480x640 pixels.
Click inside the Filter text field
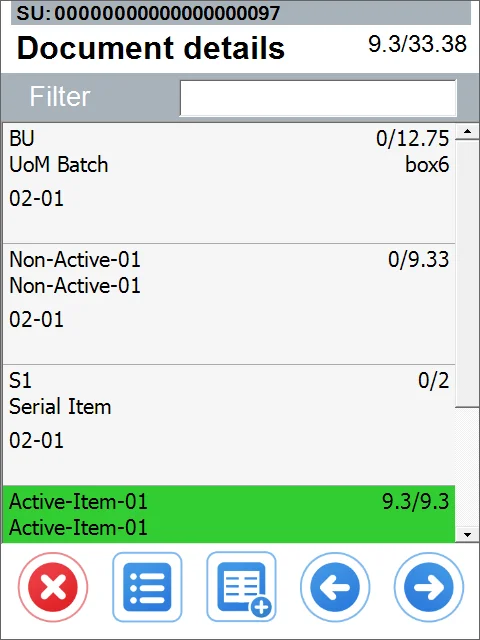318,98
